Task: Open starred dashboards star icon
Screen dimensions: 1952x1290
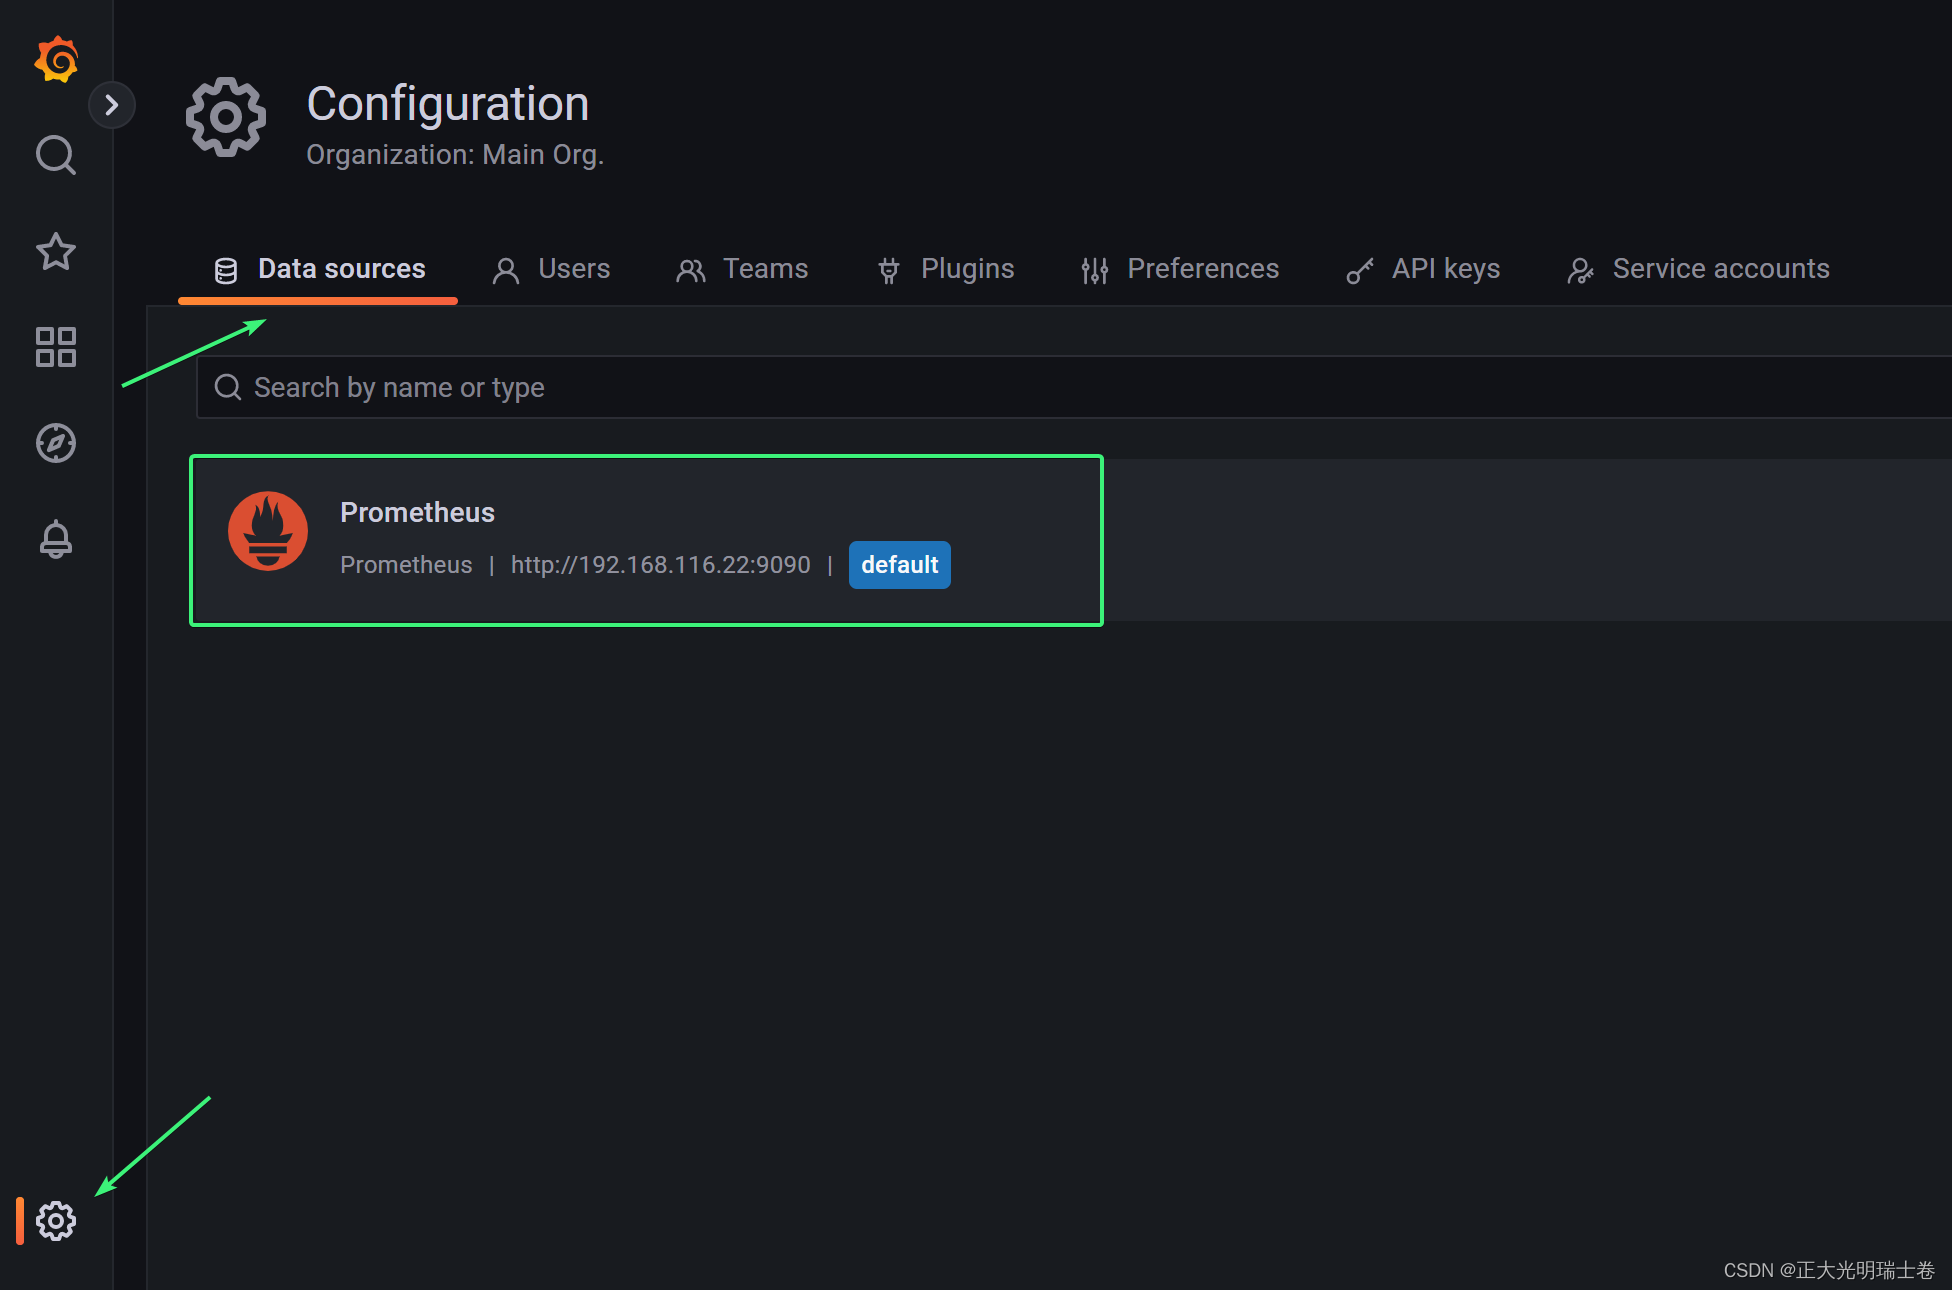Action: pos(56,251)
